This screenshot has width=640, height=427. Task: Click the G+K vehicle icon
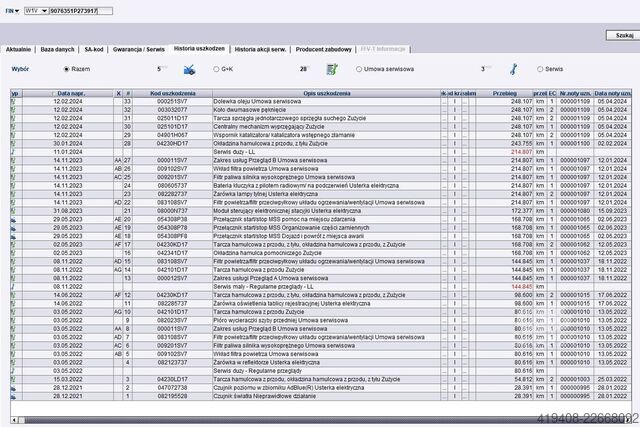click(x=189, y=70)
